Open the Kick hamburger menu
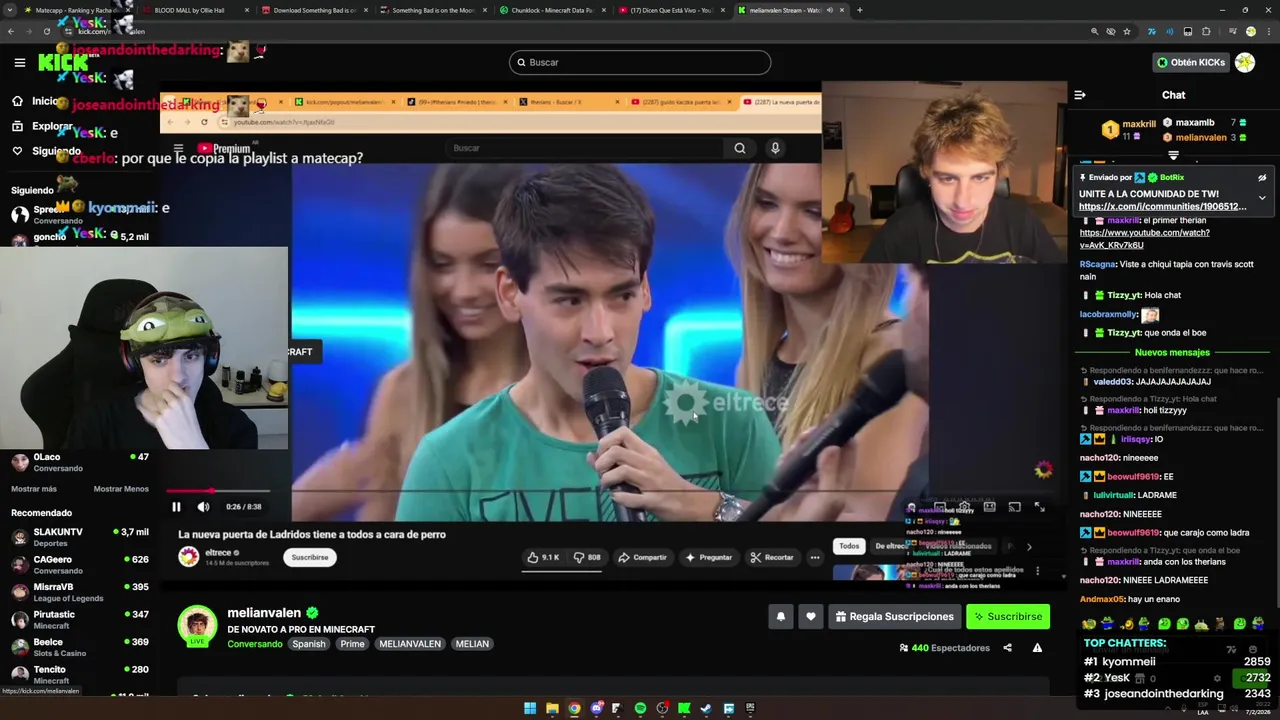This screenshot has width=1280, height=720. pyautogui.click(x=19, y=62)
